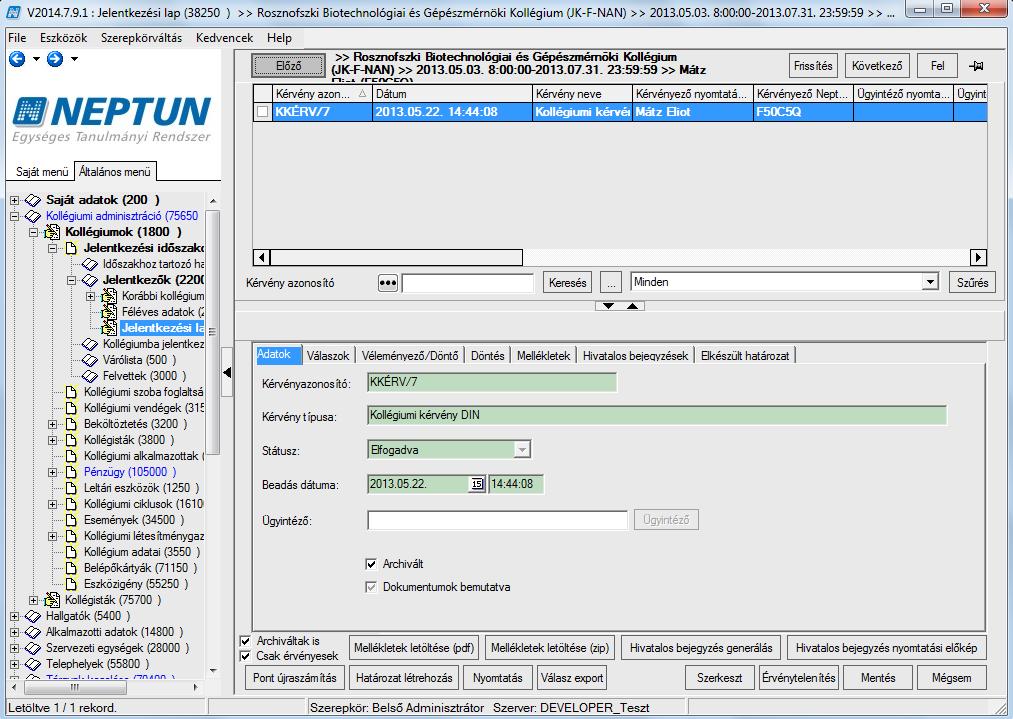Collapse the Jelentkezők tree node

(72, 280)
